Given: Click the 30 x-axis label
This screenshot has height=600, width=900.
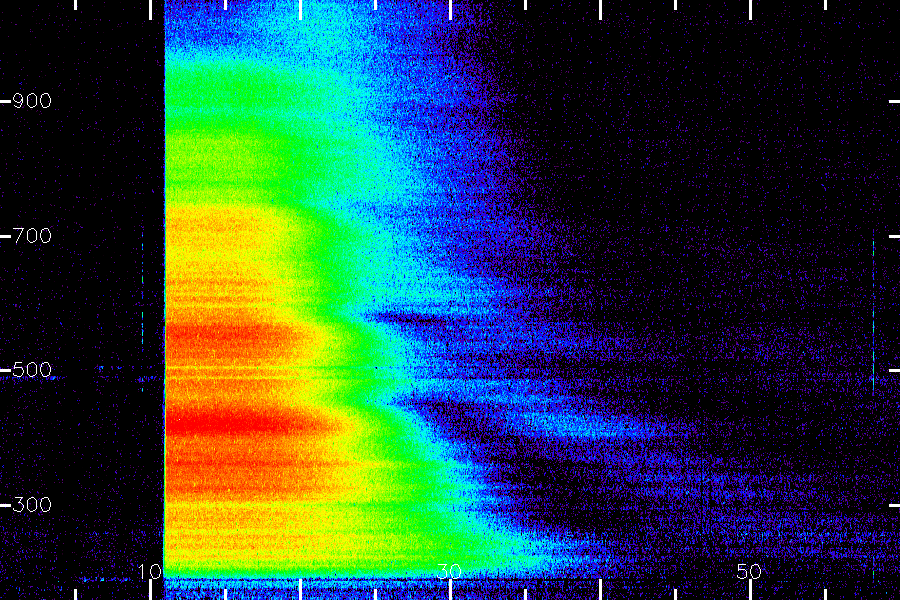Looking at the screenshot, I should tap(449, 571).
